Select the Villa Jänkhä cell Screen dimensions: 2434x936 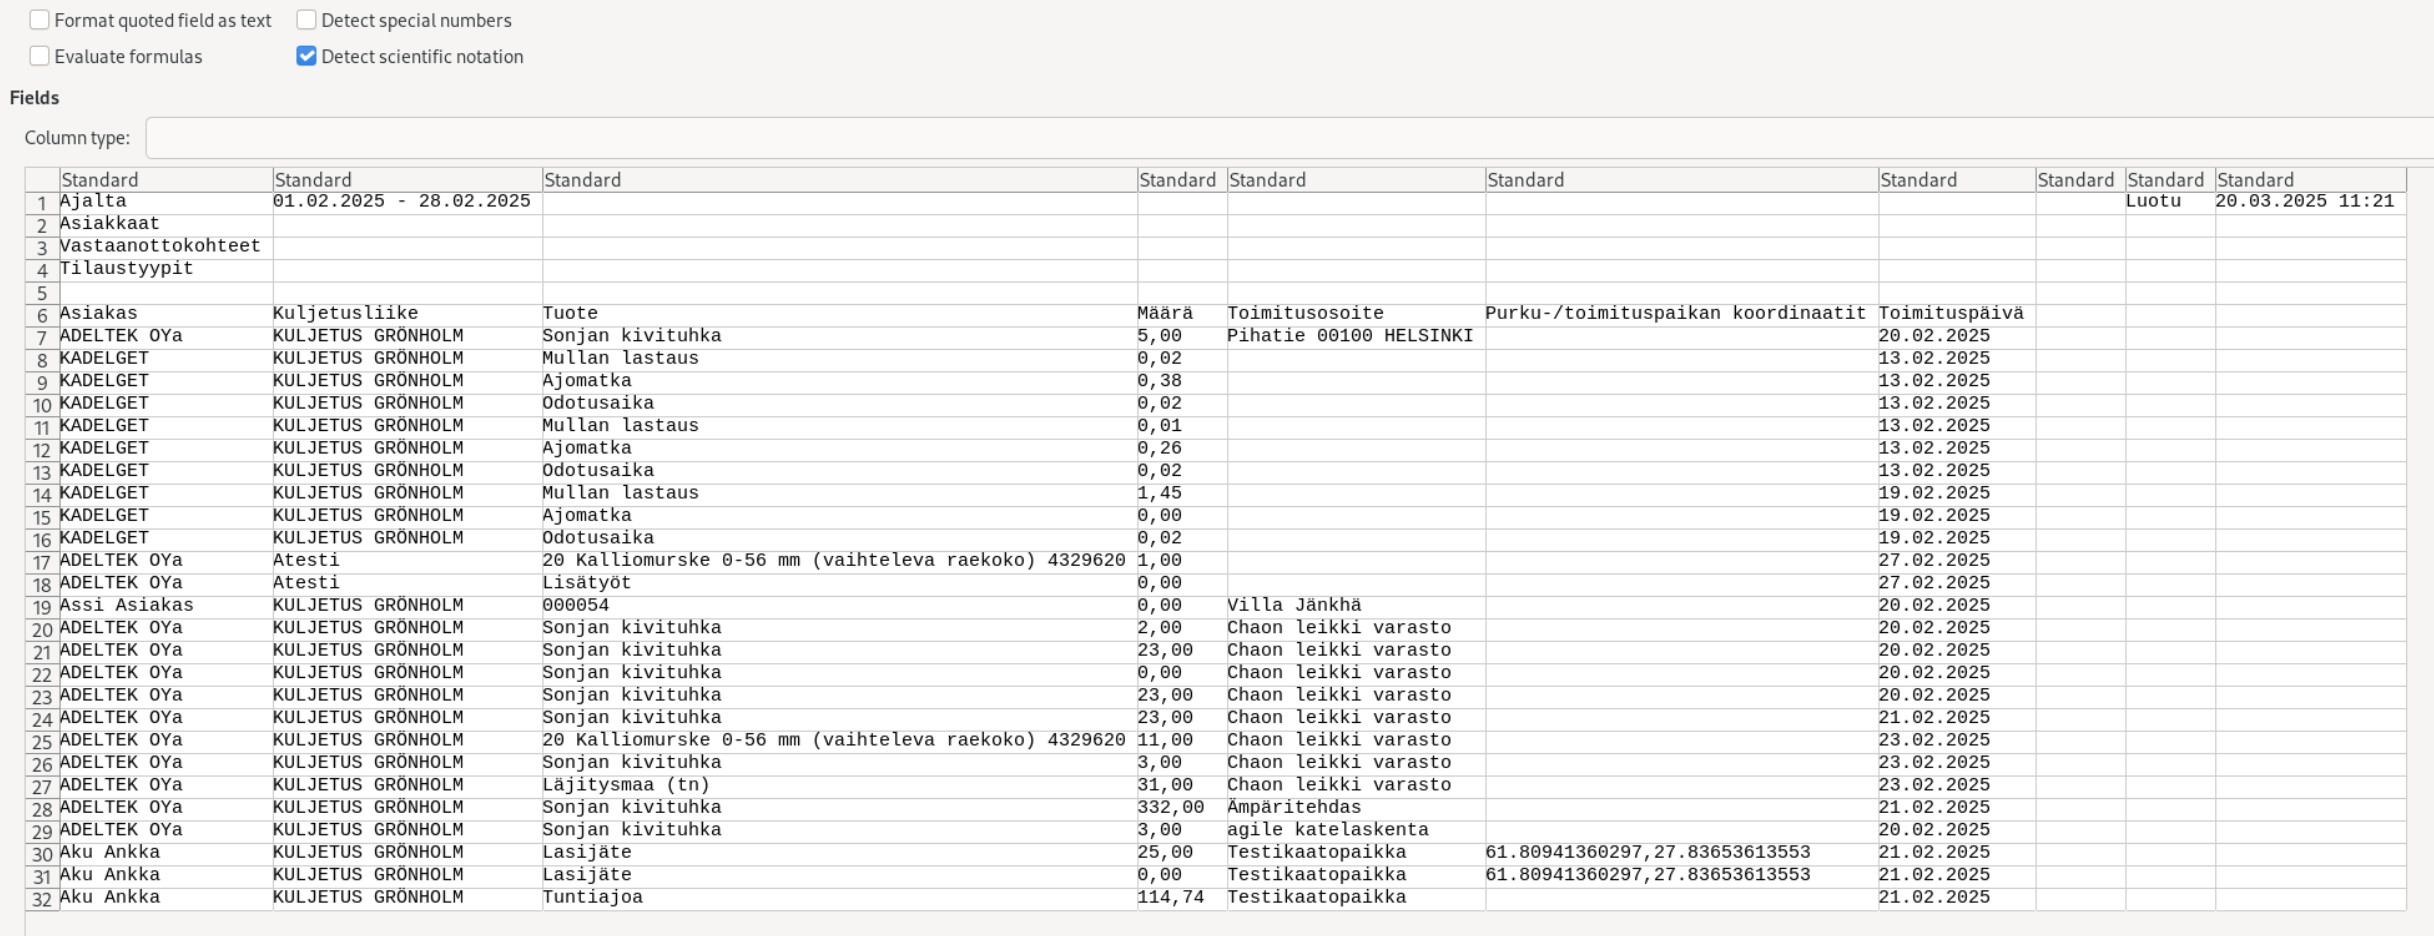click(1294, 605)
